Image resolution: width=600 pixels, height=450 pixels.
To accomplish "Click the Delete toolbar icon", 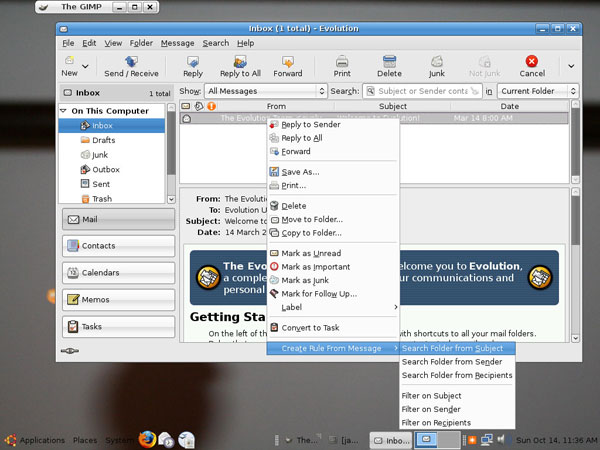I will [389, 61].
